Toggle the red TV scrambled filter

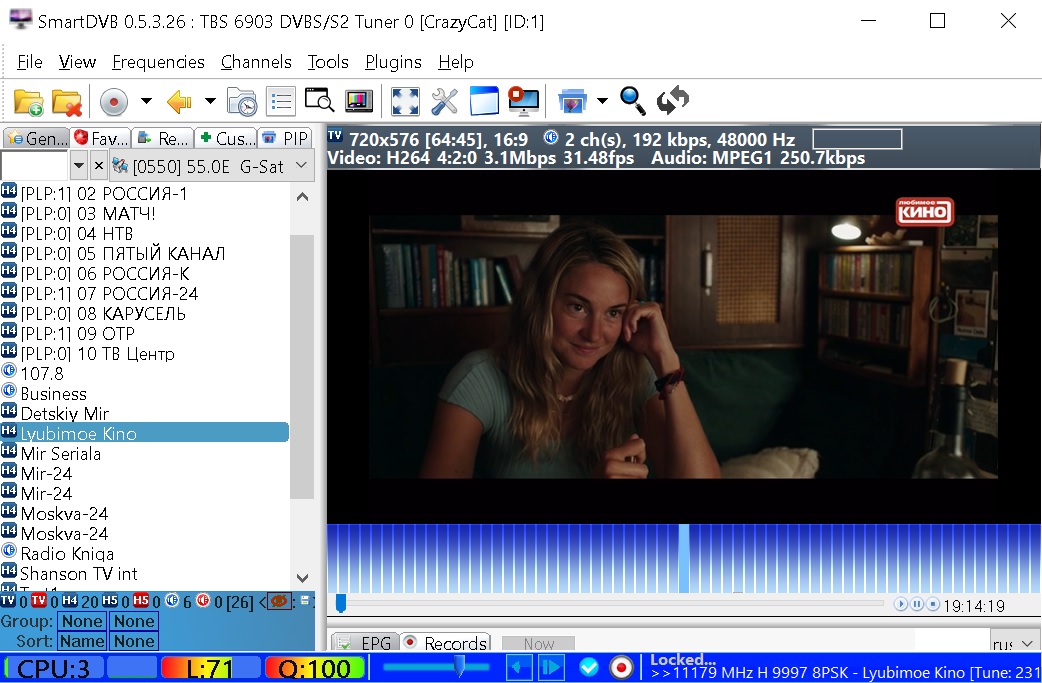tap(39, 601)
